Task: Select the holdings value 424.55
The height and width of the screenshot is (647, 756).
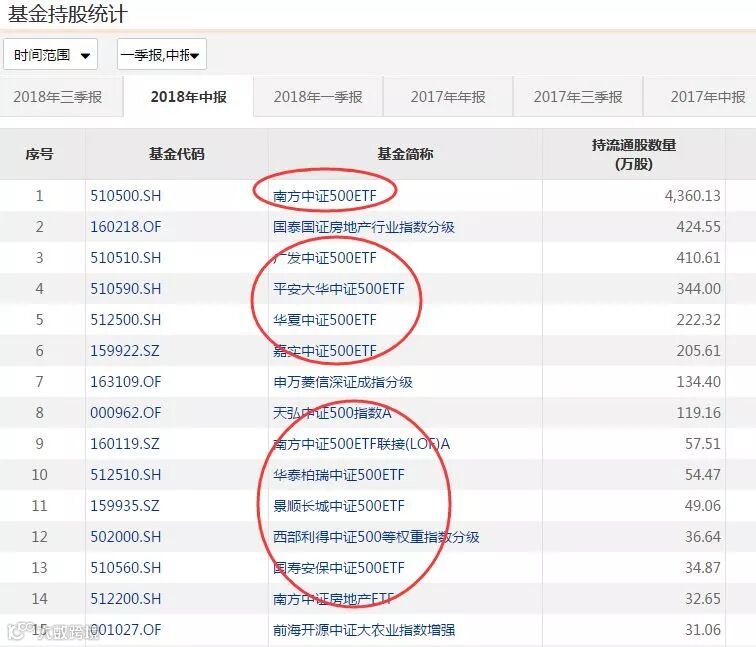Action: [698, 227]
